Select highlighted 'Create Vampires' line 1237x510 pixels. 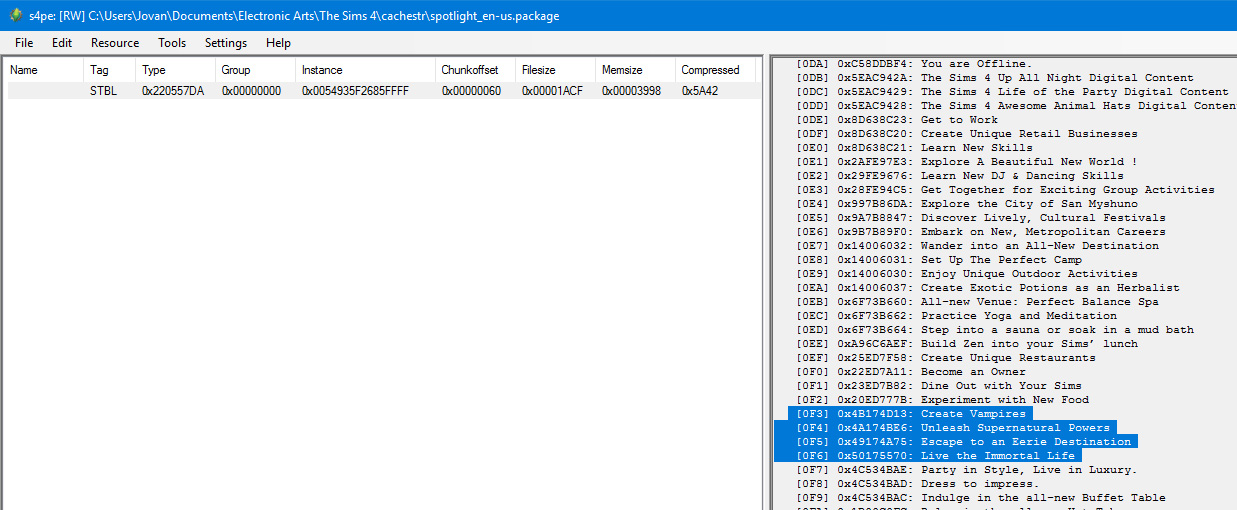coord(911,414)
